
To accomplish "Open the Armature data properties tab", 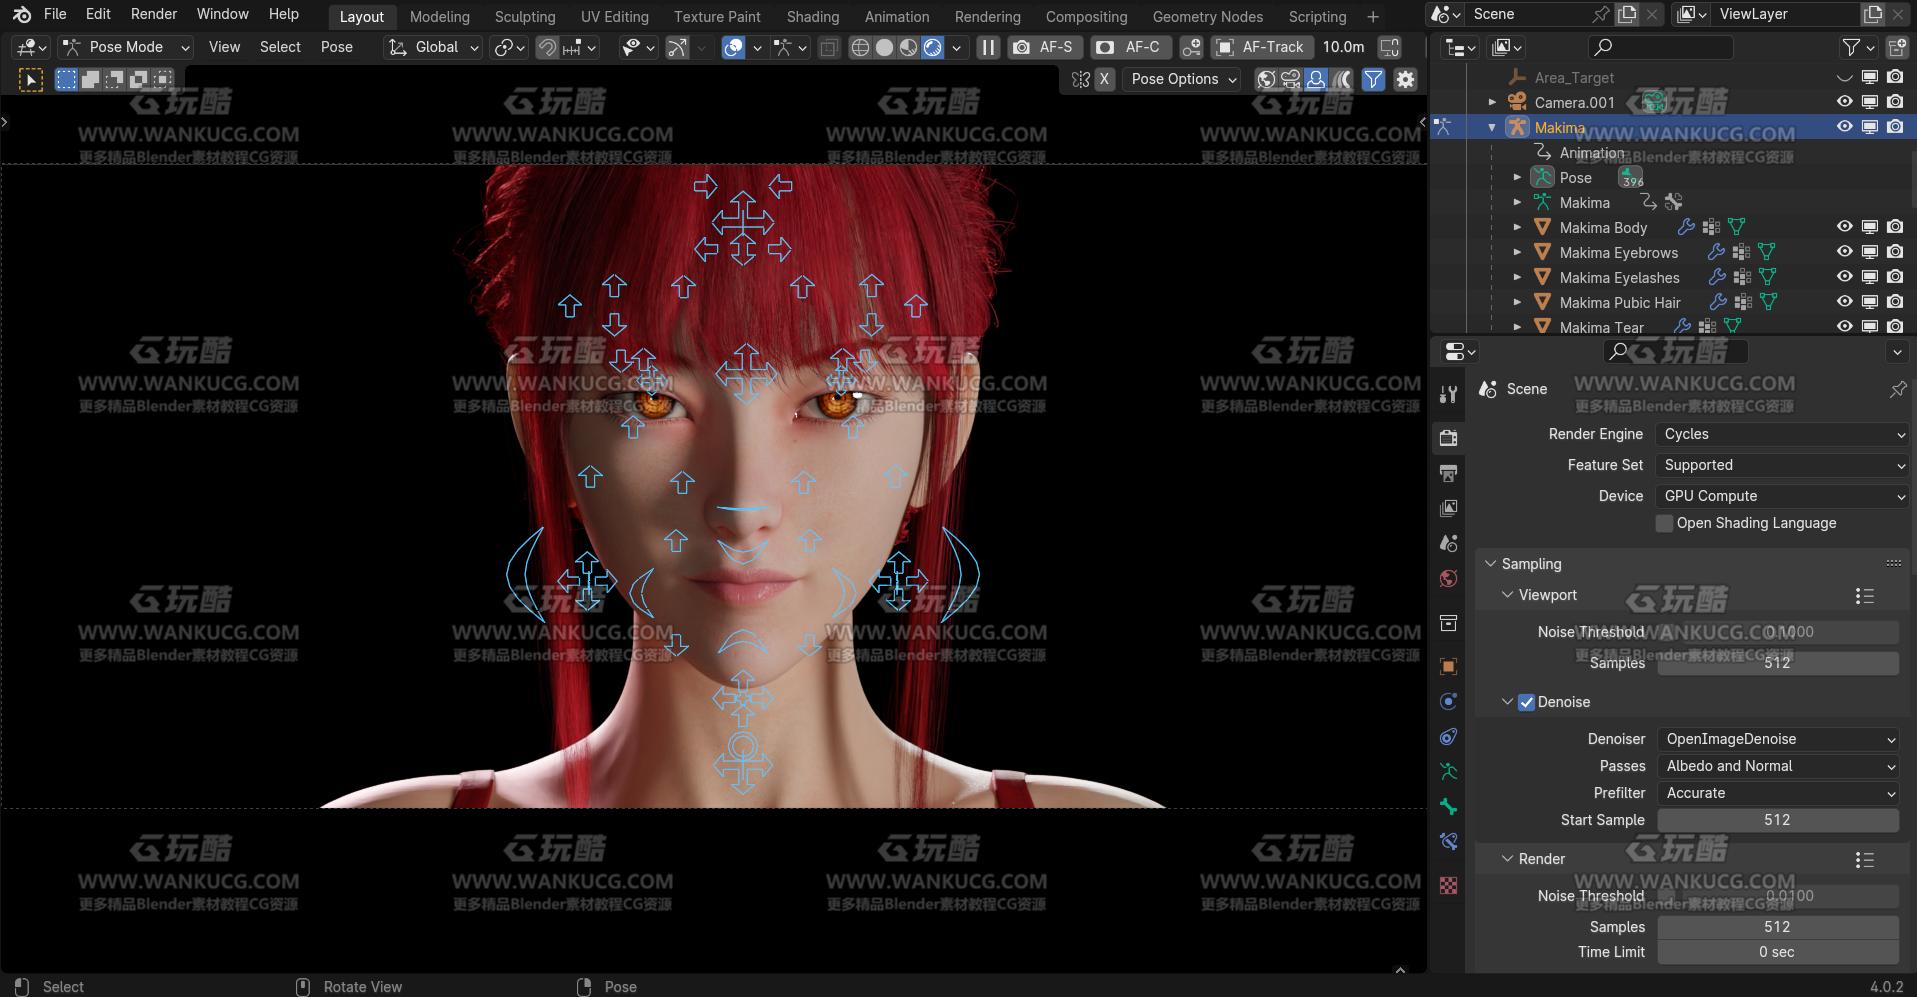I will pyautogui.click(x=1448, y=771).
